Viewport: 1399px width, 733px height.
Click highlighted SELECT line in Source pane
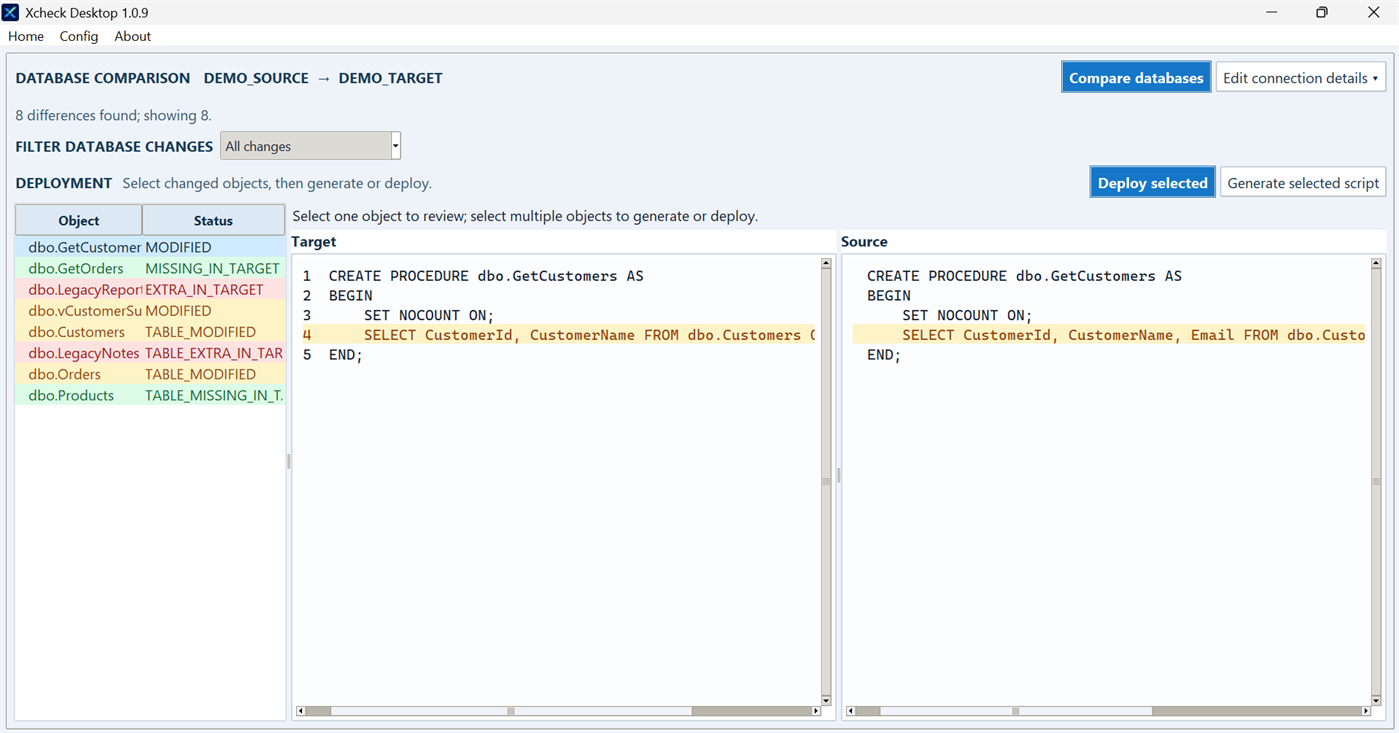point(1110,335)
